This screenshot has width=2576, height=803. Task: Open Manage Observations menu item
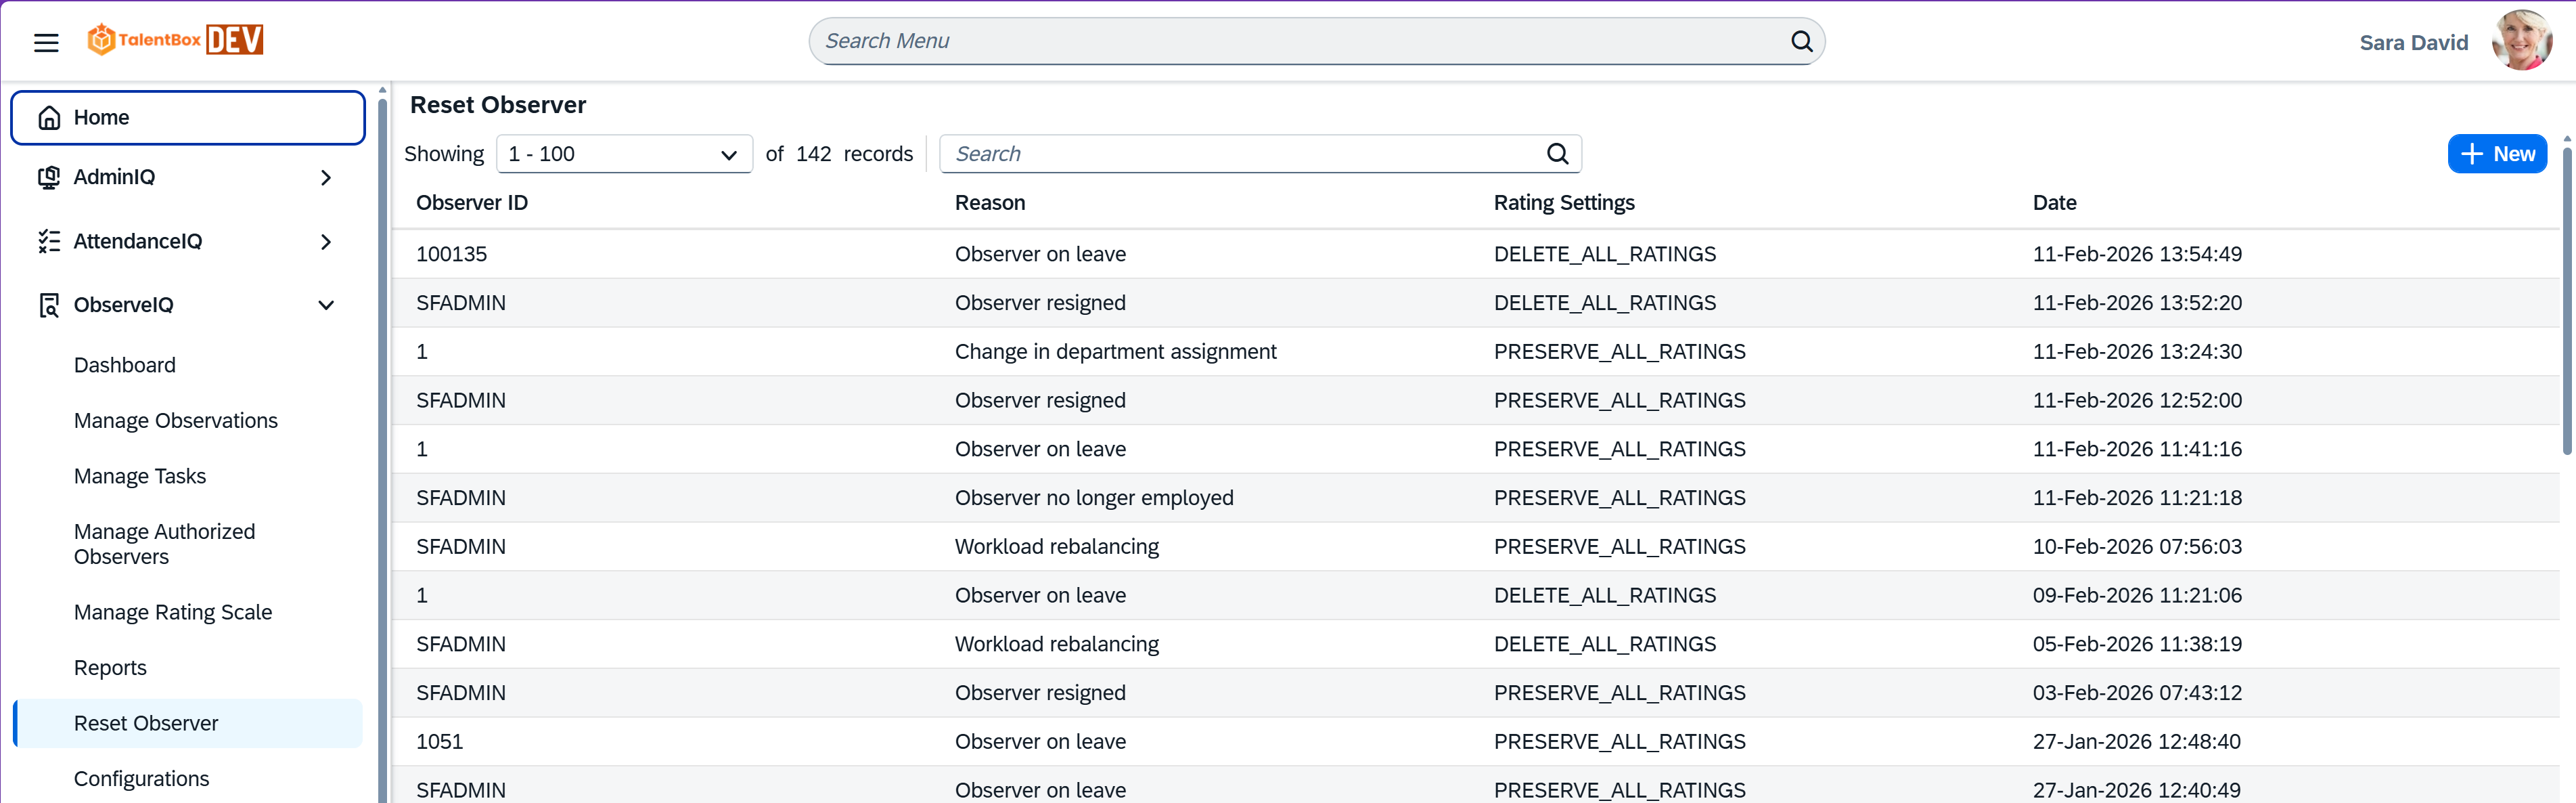point(176,421)
